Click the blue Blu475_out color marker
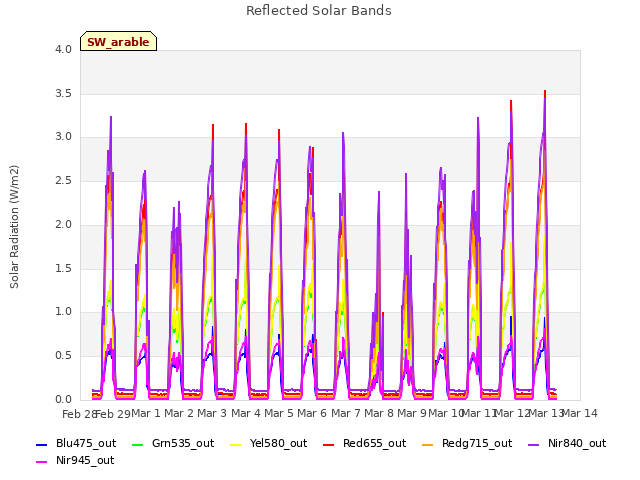Image resolution: width=640 pixels, height=480 pixels. click(x=42, y=444)
